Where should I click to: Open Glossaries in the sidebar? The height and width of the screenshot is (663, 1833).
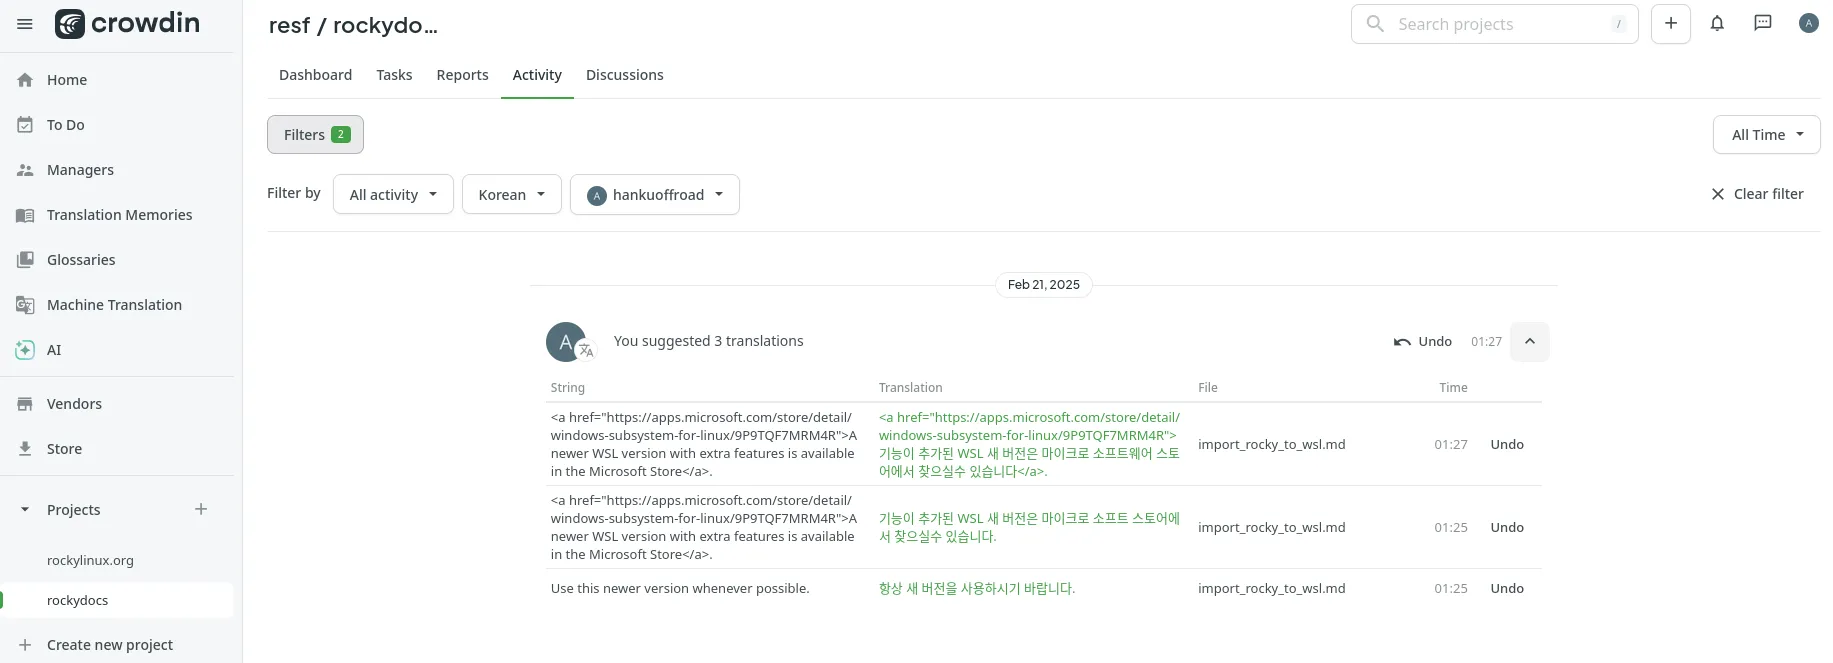tap(81, 260)
